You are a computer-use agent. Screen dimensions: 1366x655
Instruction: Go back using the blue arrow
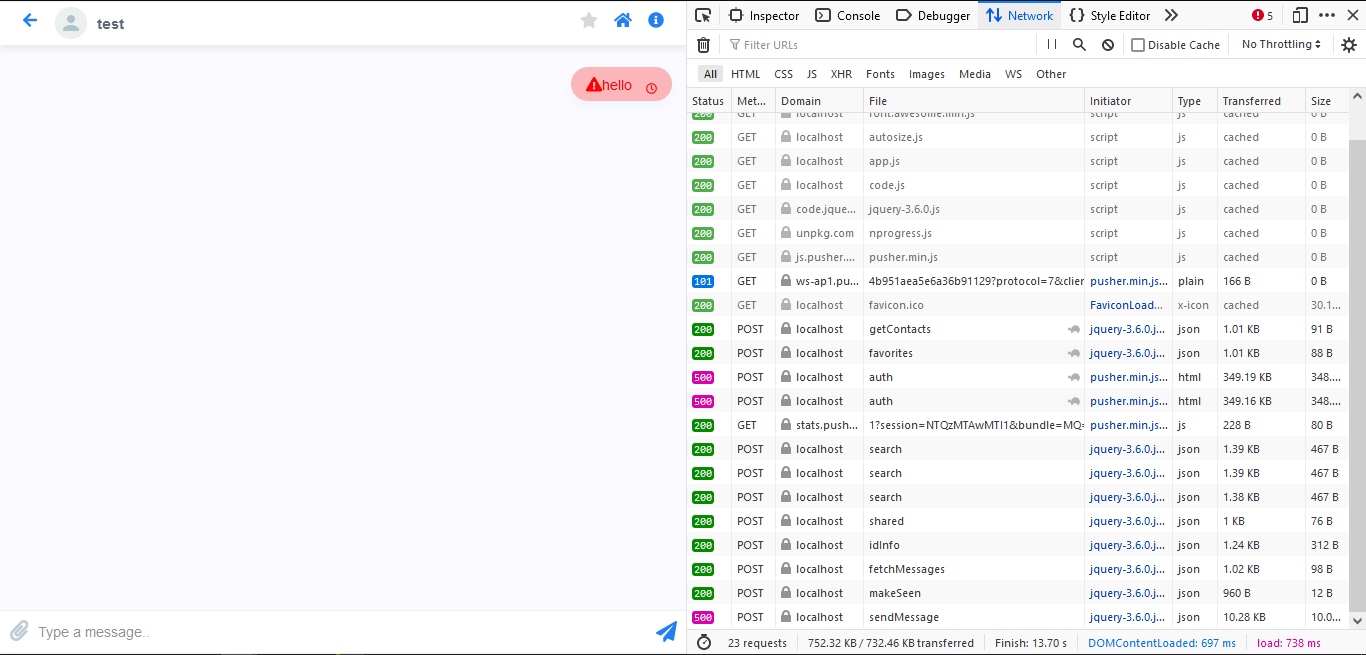click(x=29, y=20)
